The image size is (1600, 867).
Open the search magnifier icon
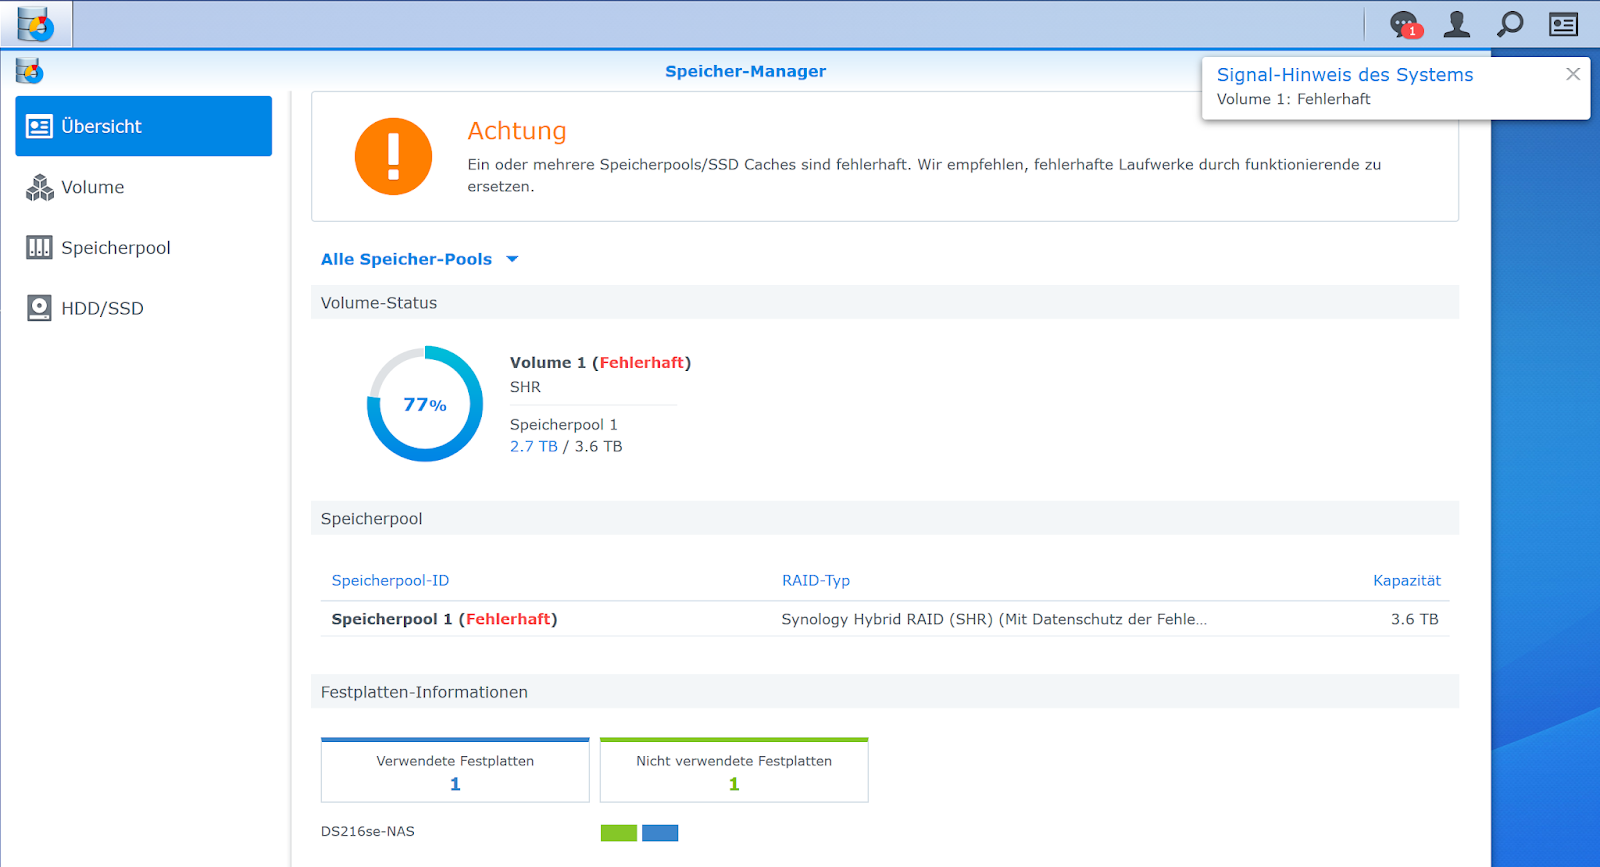pyautogui.click(x=1510, y=24)
